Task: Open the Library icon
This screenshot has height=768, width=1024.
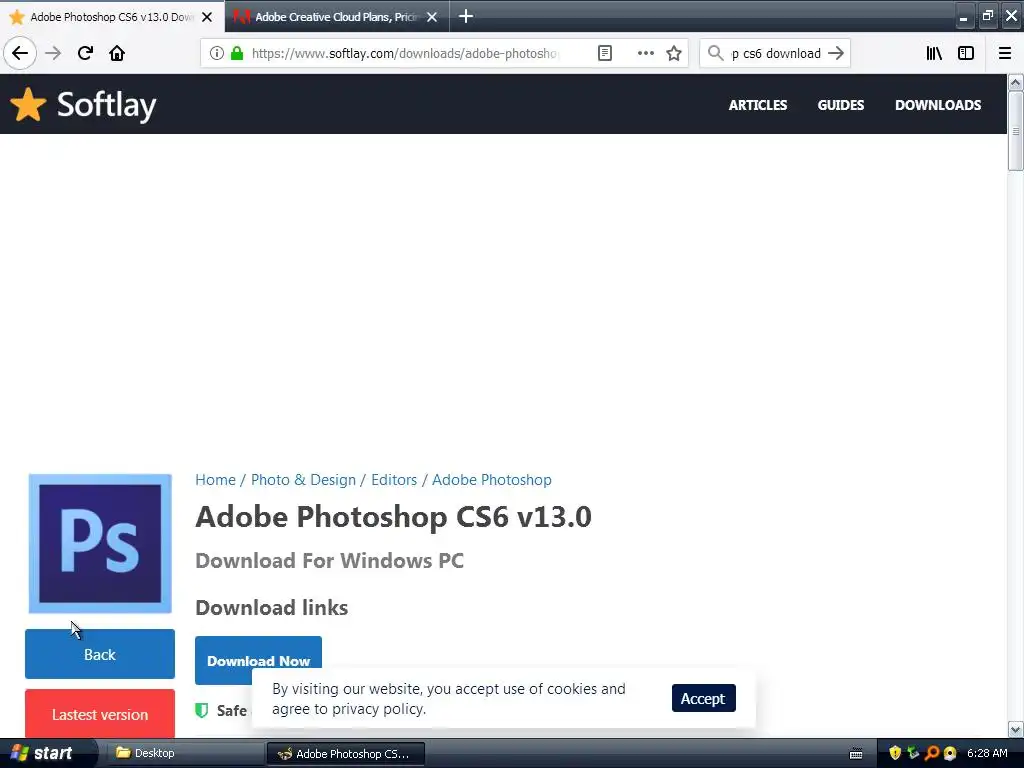Action: (934, 53)
